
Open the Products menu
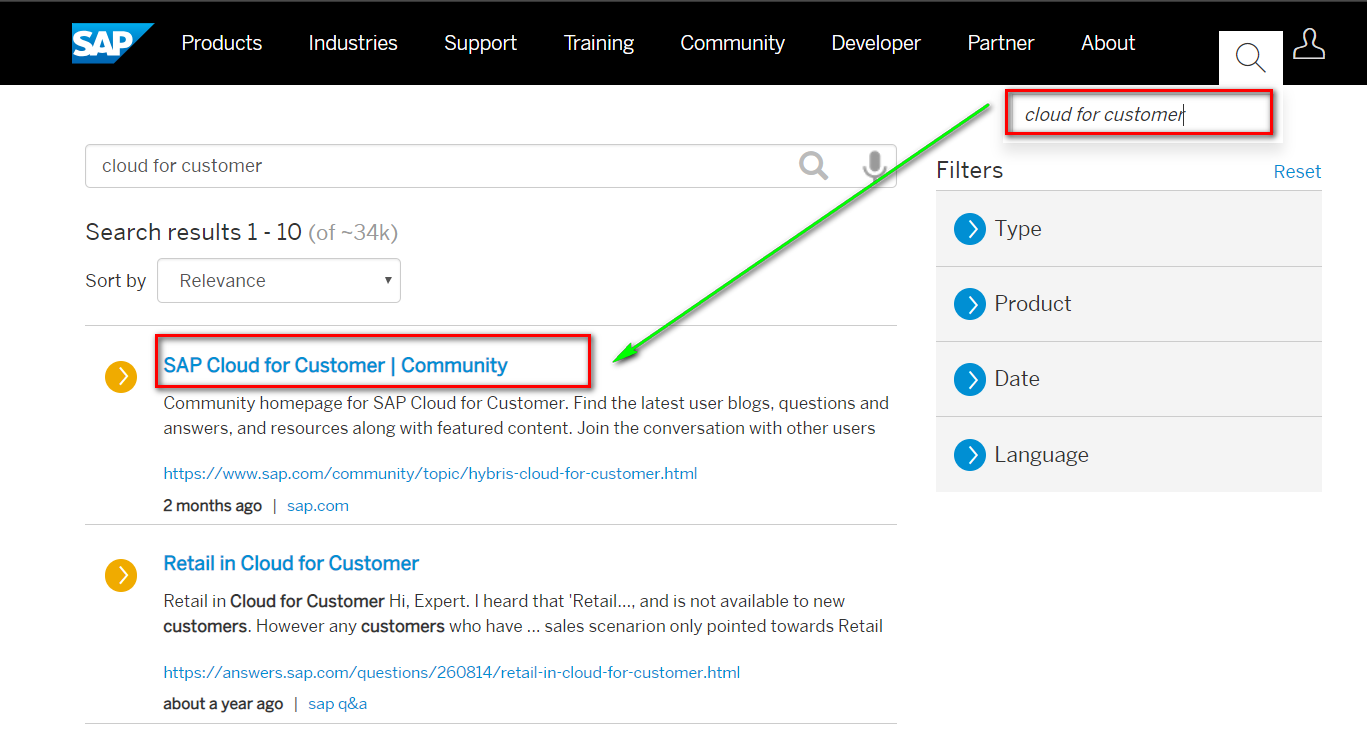(x=222, y=43)
